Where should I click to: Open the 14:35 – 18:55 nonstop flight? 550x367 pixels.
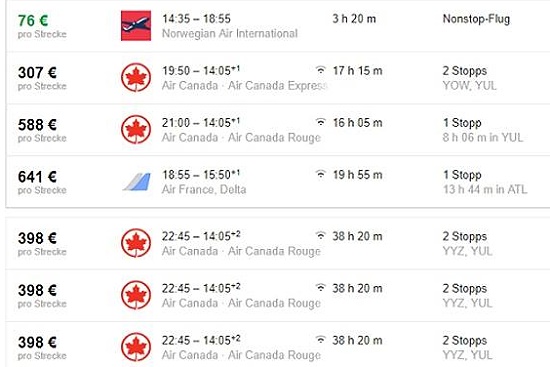(x=278, y=26)
